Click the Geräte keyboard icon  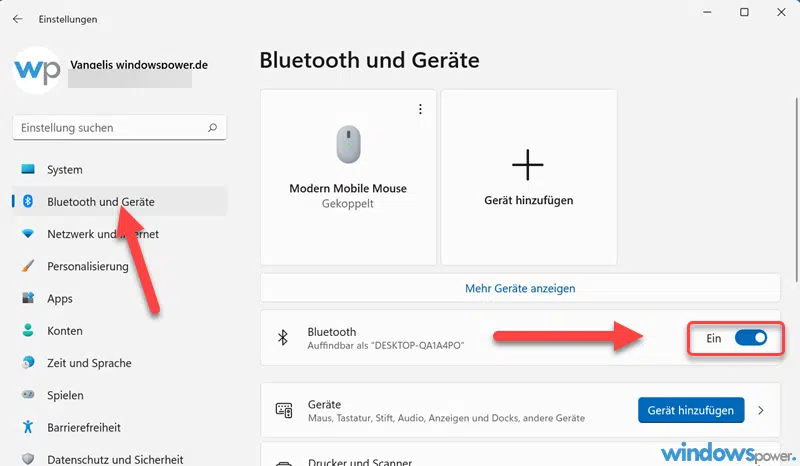pos(284,410)
